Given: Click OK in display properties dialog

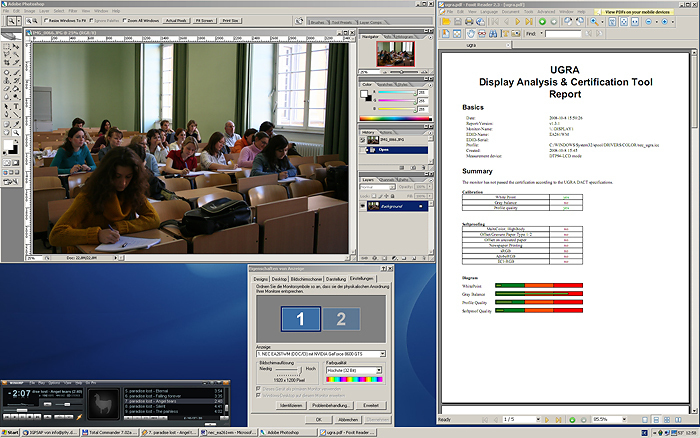Looking at the screenshot, I should (319, 420).
